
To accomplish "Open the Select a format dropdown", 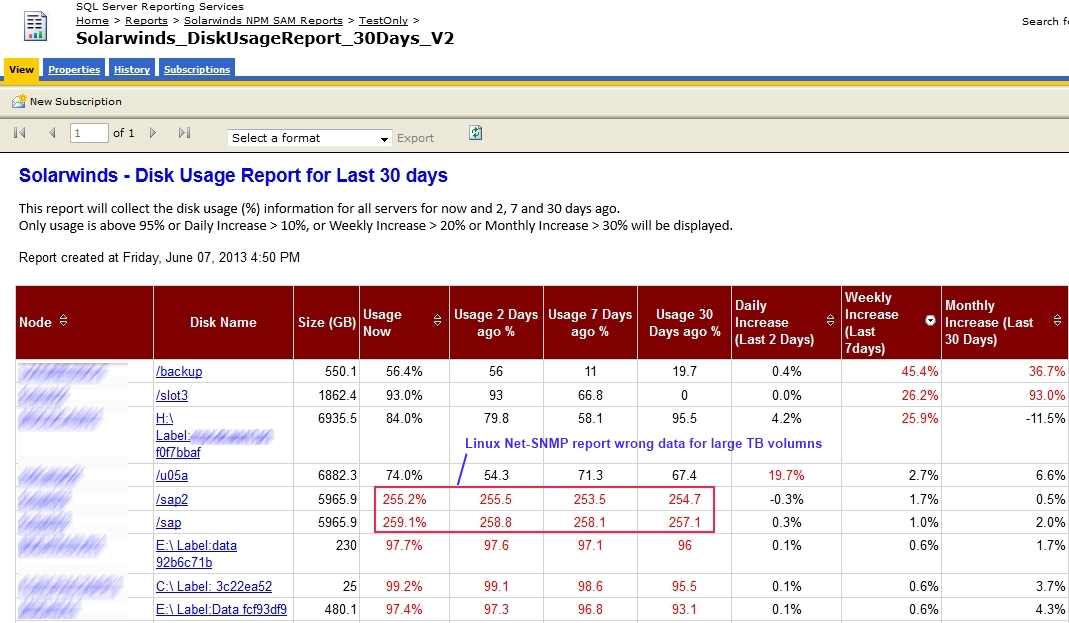I will (310, 138).
